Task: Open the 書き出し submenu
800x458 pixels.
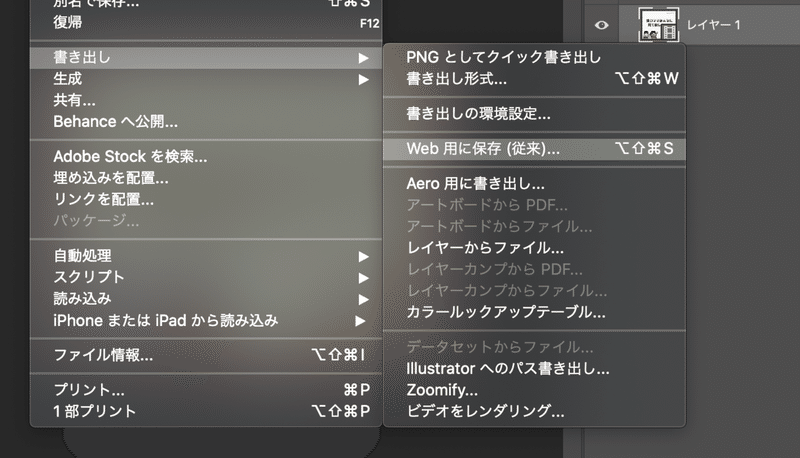Action: pyautogui.click(x=206, y=58)
